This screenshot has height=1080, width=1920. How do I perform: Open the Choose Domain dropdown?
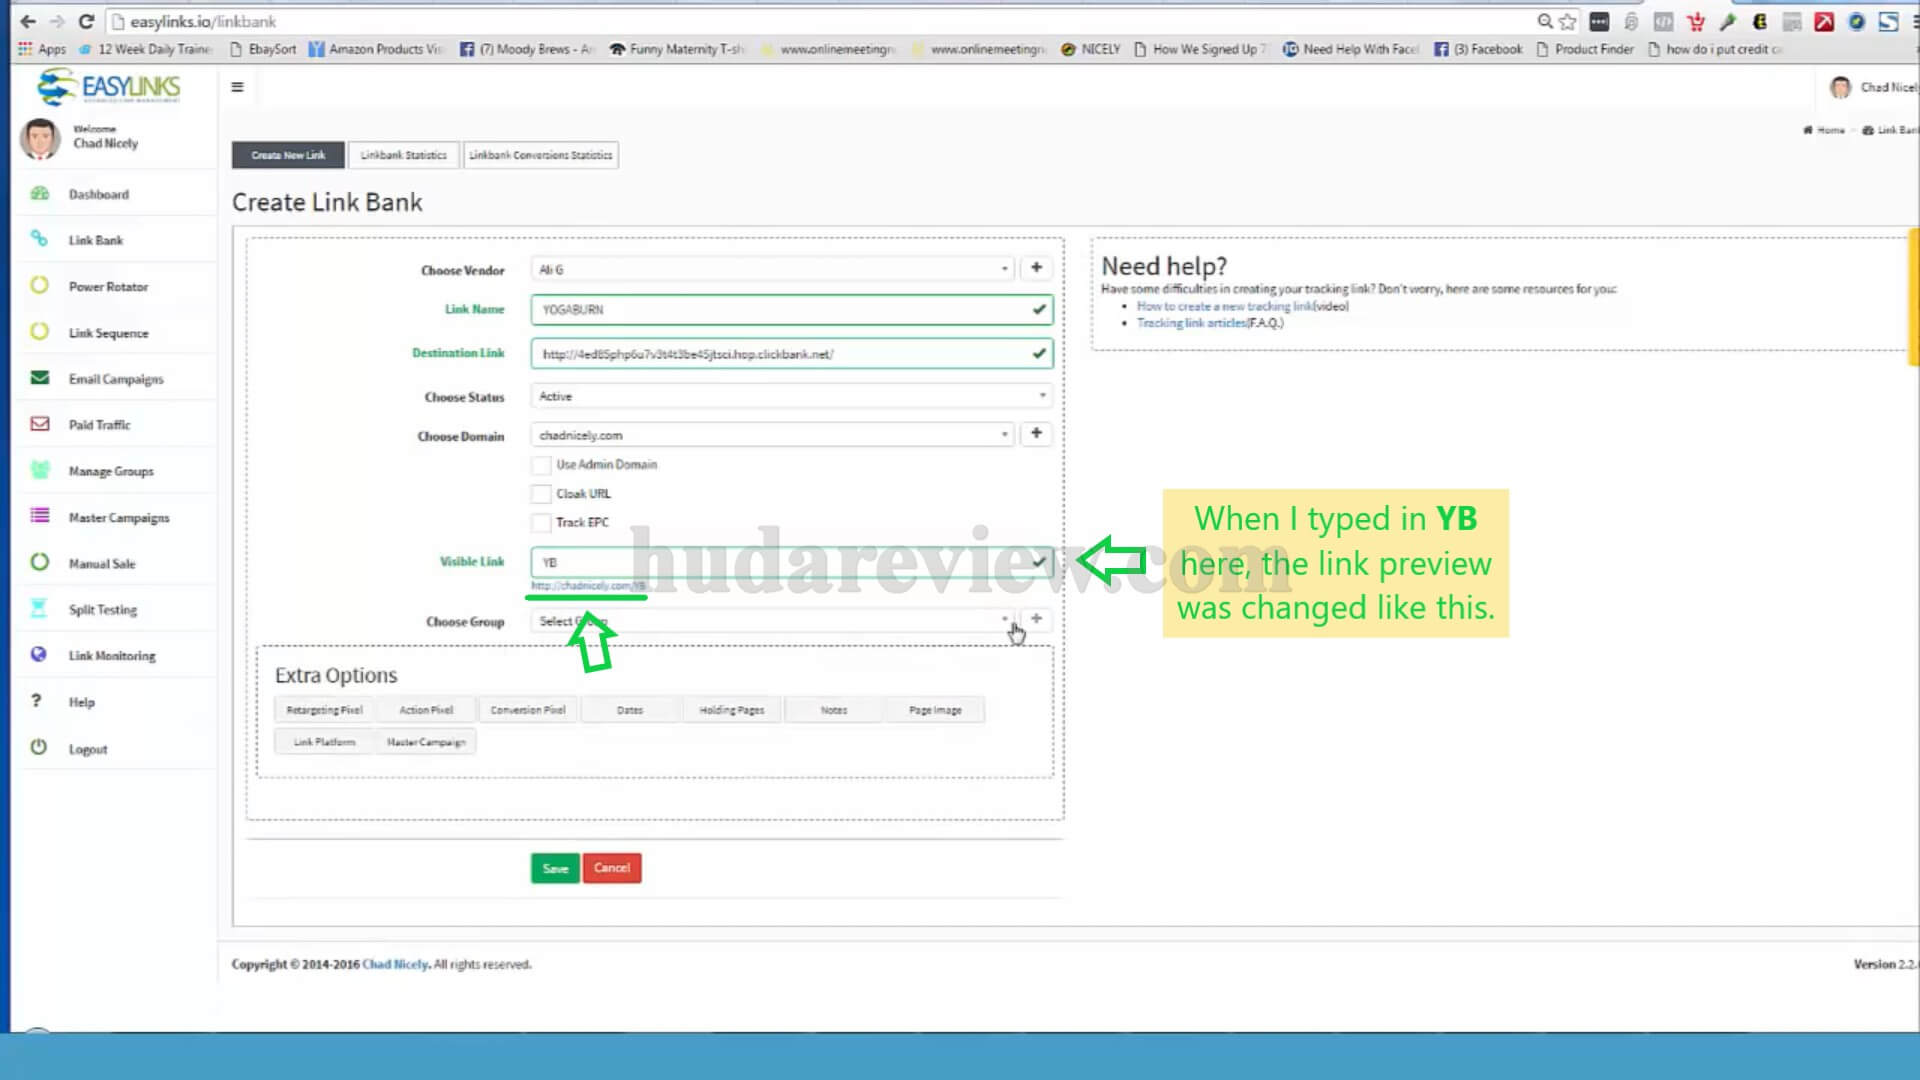pyautogui.click(x=773, y=435)
